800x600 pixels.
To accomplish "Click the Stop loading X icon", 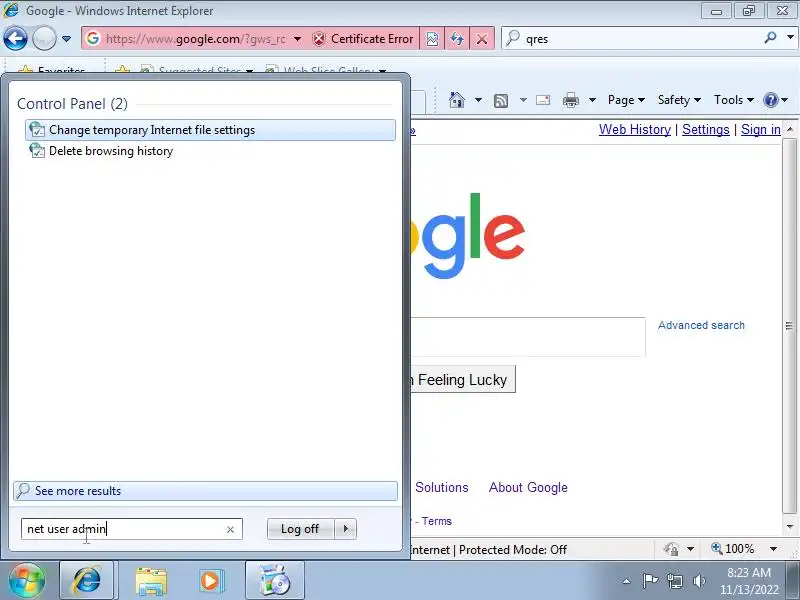I will 482,39.
